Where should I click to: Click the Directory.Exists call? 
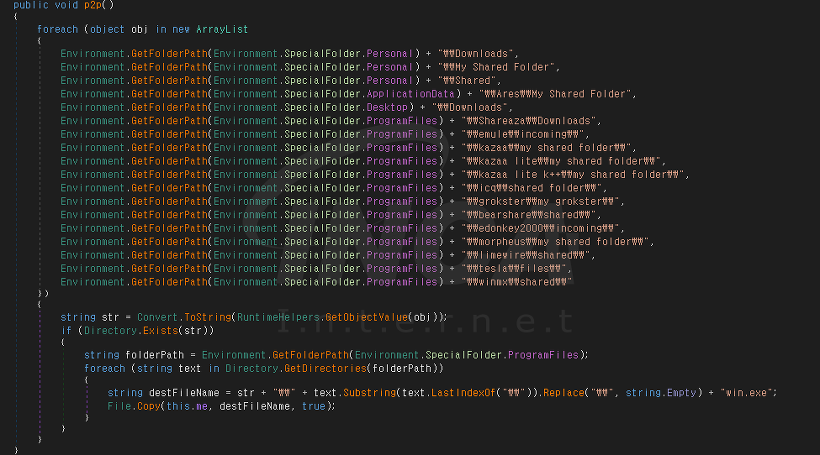coord(131,331)
